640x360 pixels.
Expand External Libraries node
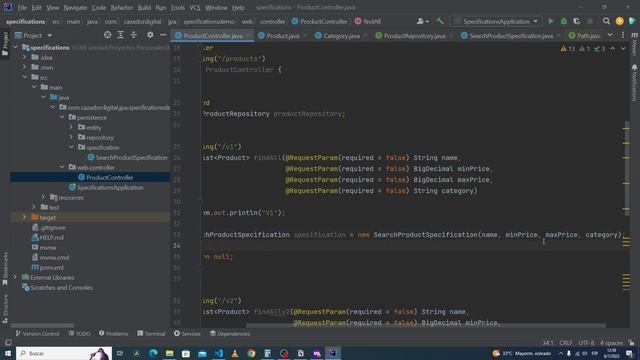(x=16, y=277)
